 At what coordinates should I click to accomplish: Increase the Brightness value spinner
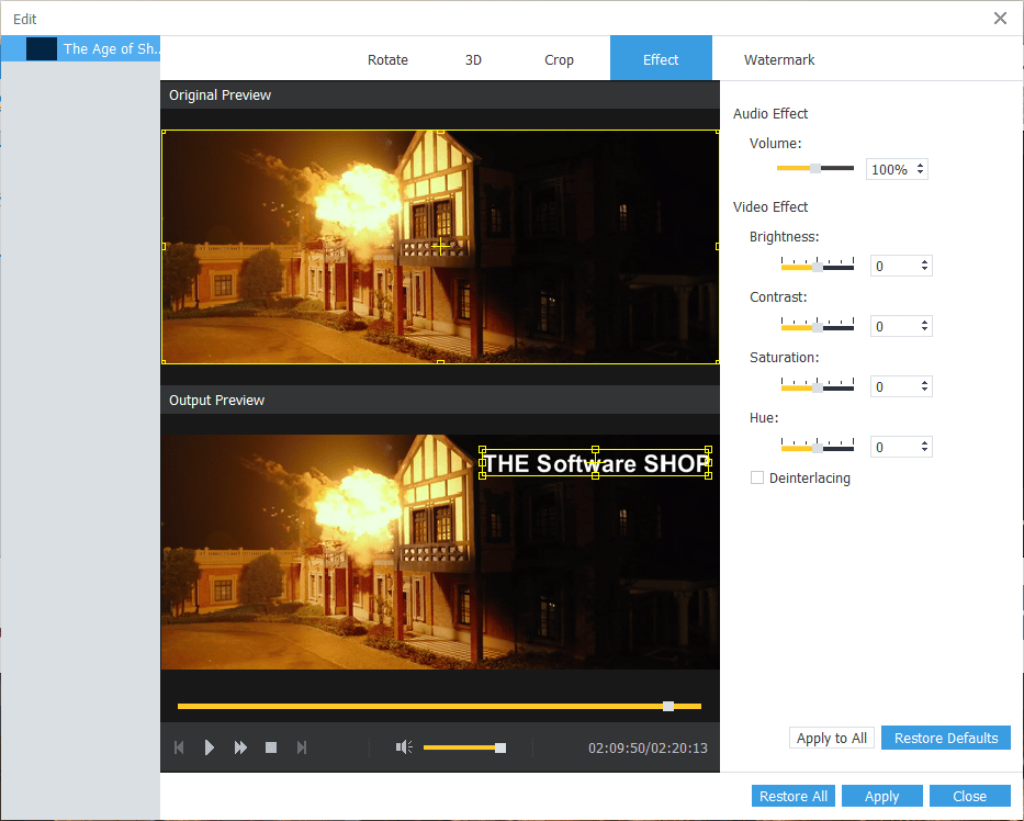click(924, 262)
